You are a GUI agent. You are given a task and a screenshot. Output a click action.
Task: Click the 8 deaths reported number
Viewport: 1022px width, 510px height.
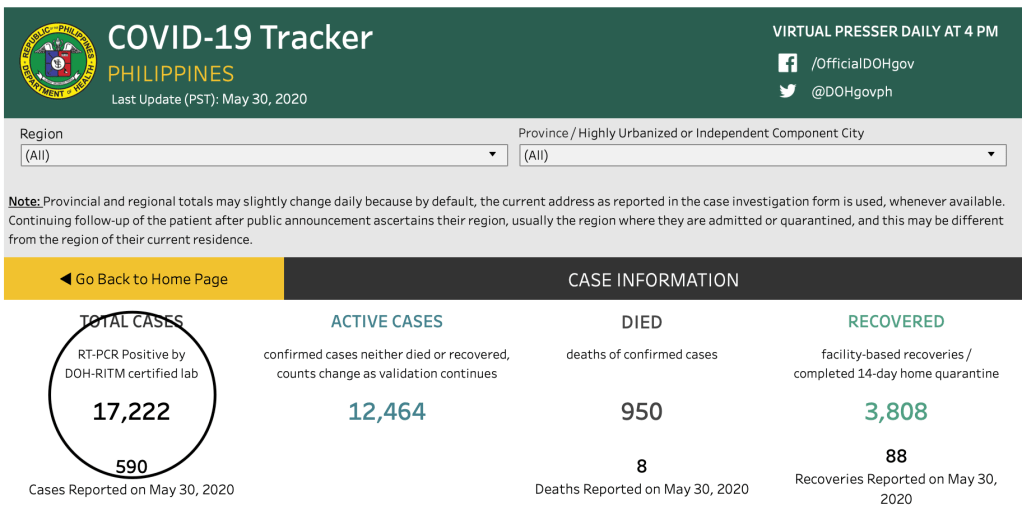click(x=642, y=466)
